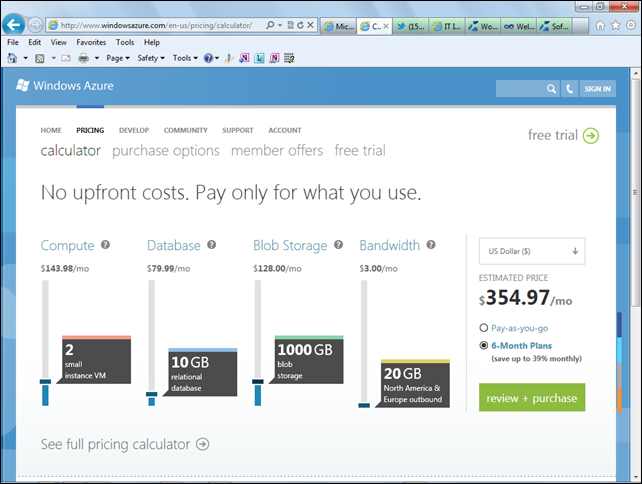This screenshot has width=642, height=484.
Task: Click the browser Back arrow button
Action: coord(13,25)
